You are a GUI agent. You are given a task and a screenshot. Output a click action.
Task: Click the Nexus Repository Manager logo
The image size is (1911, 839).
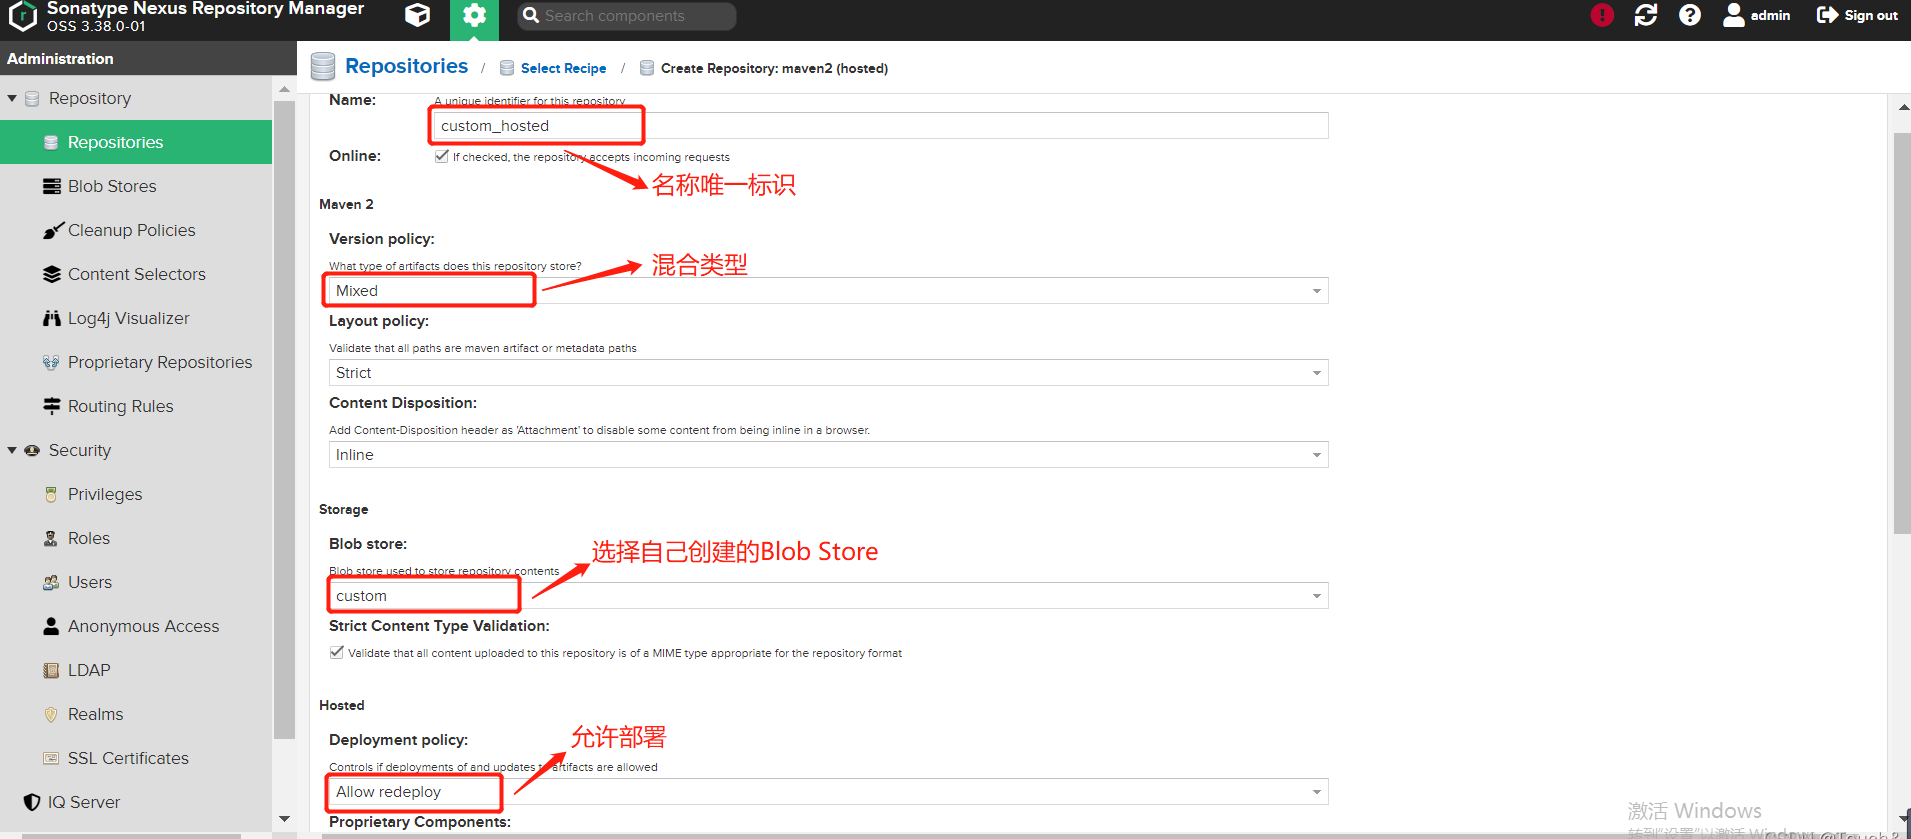22,16
